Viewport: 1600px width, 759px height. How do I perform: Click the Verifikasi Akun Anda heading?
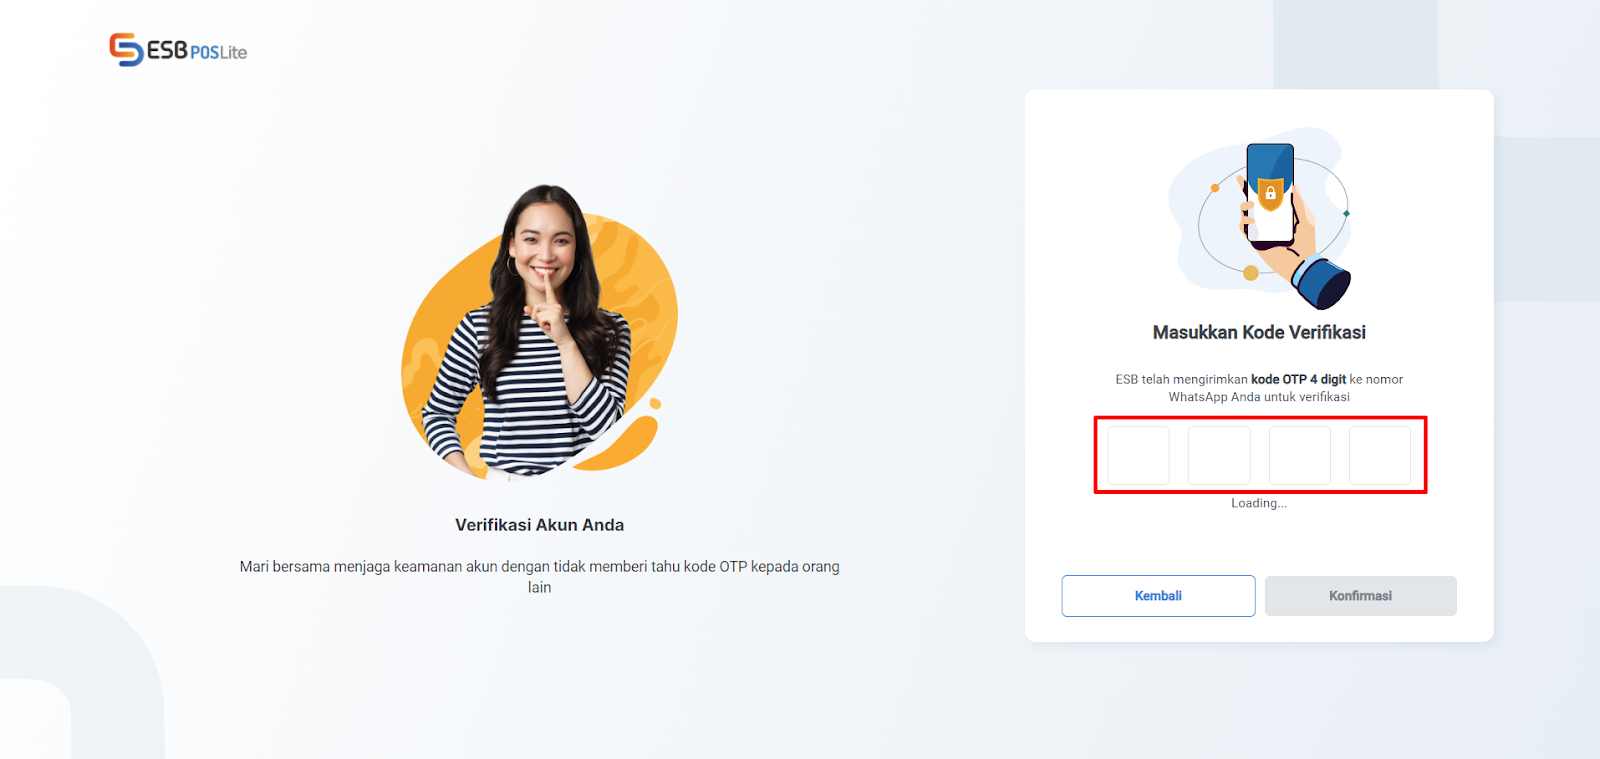[539, 525]
